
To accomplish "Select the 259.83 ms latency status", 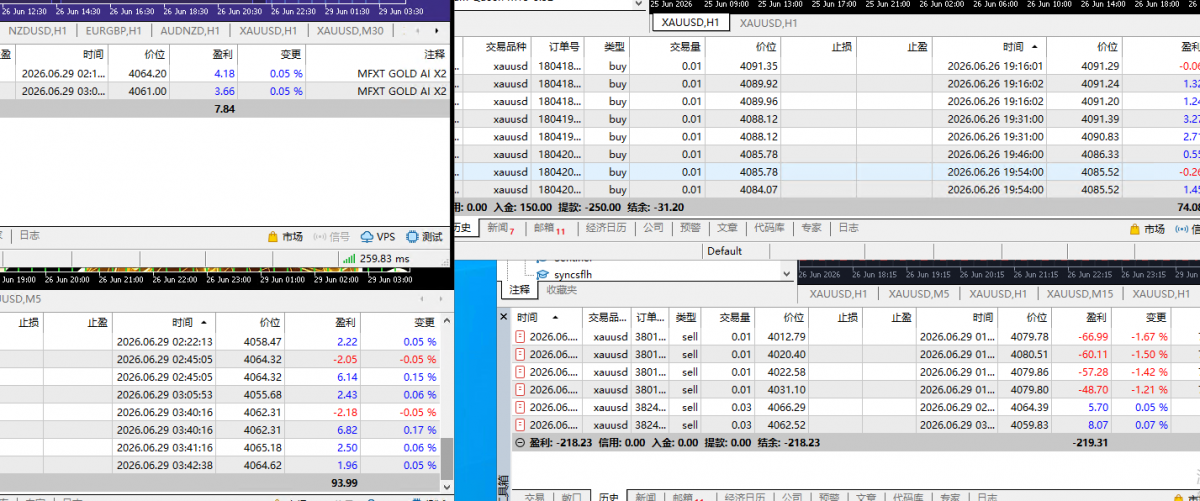I will tap(384, 258).
